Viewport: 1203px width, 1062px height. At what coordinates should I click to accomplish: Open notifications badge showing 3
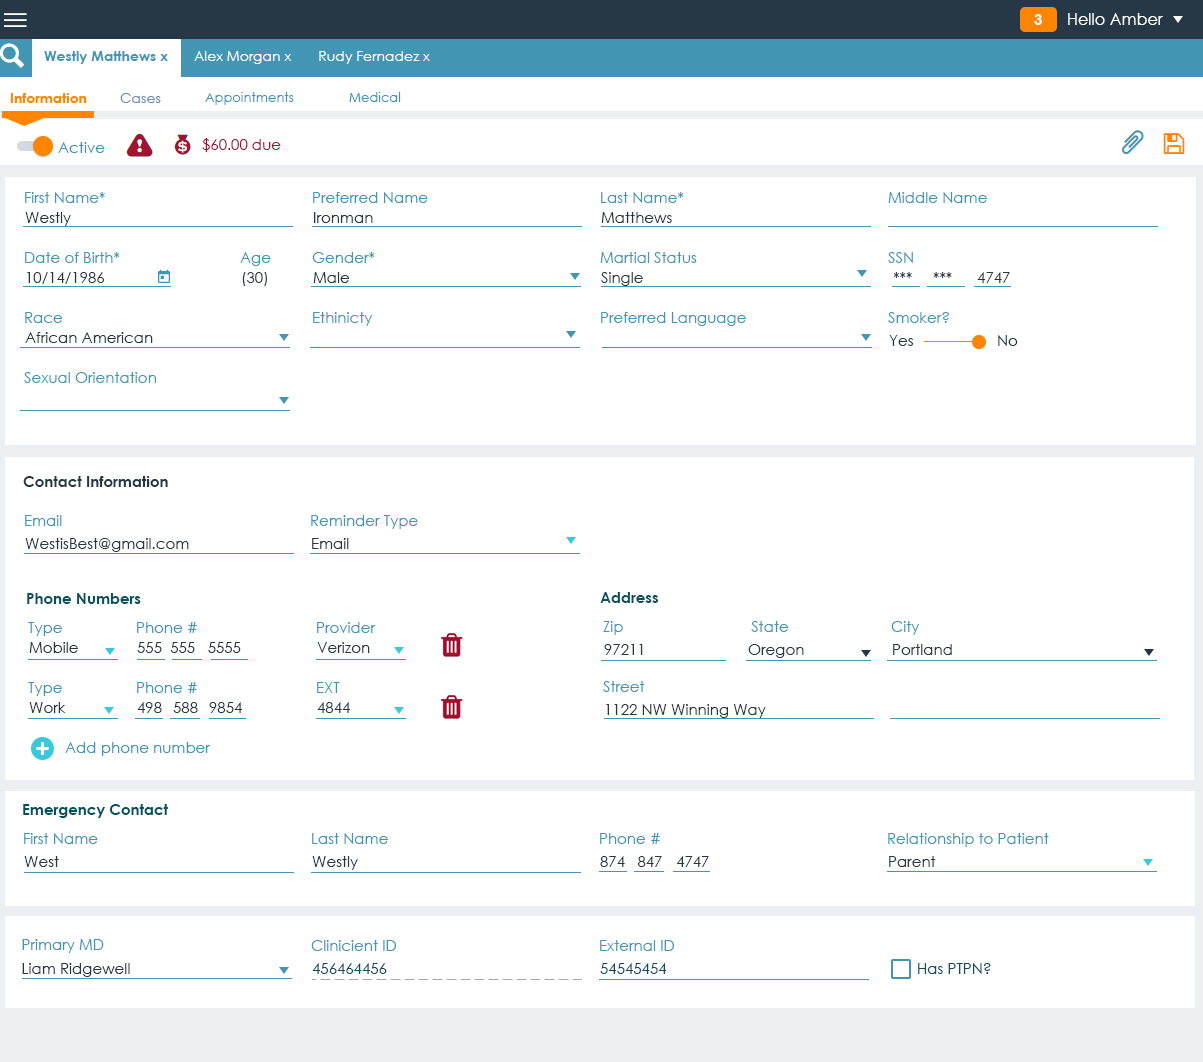[x=1037, y=20]
